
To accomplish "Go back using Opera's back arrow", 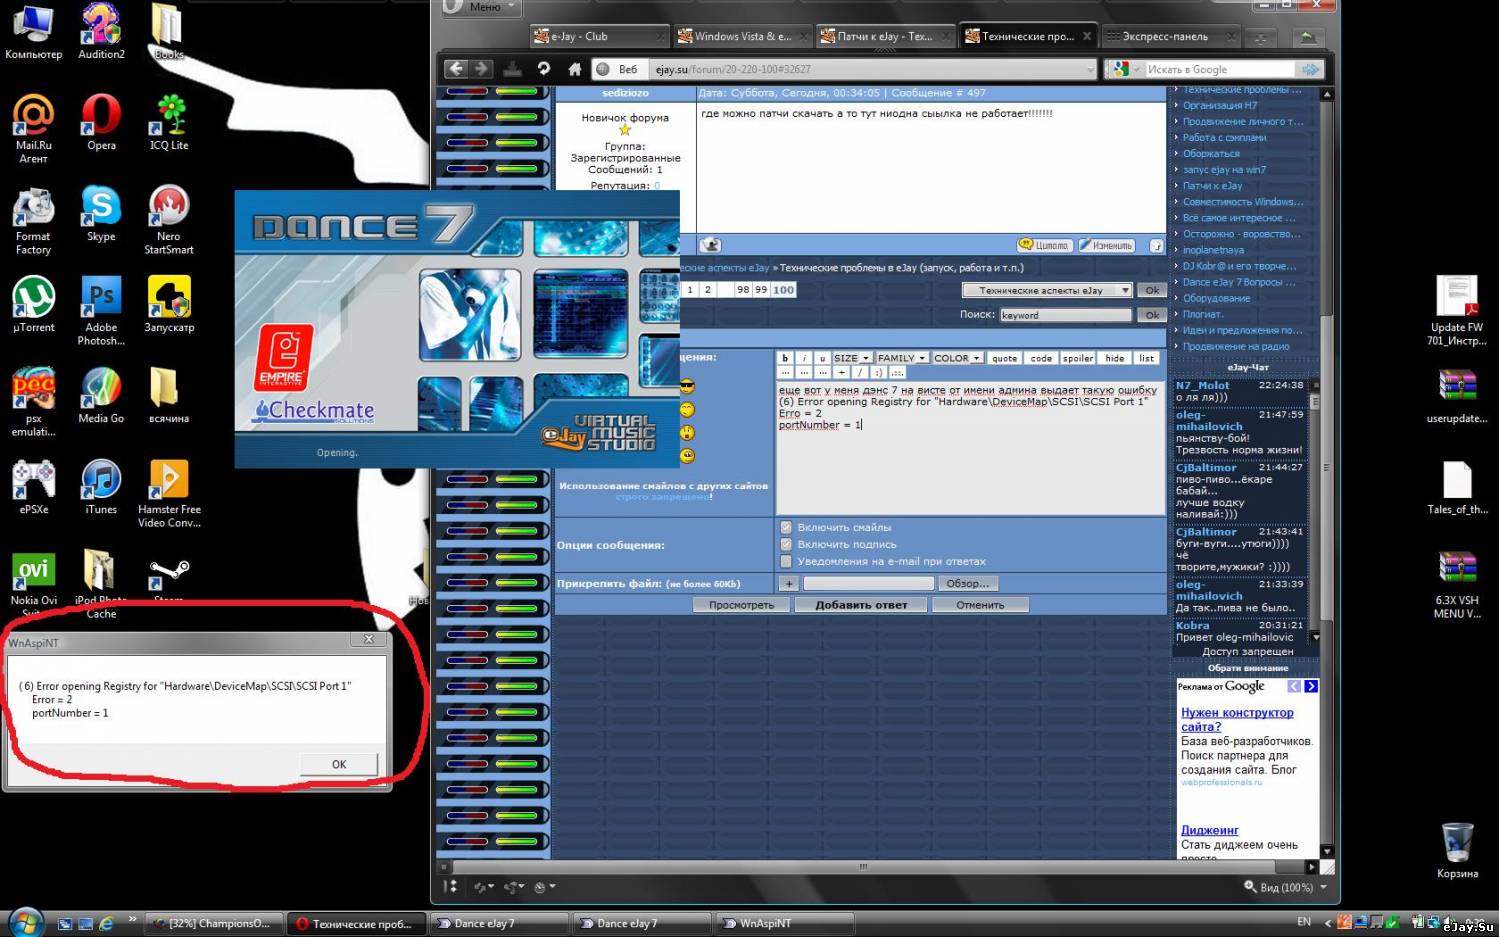I will pyautogui.click(x=457, y=69).
